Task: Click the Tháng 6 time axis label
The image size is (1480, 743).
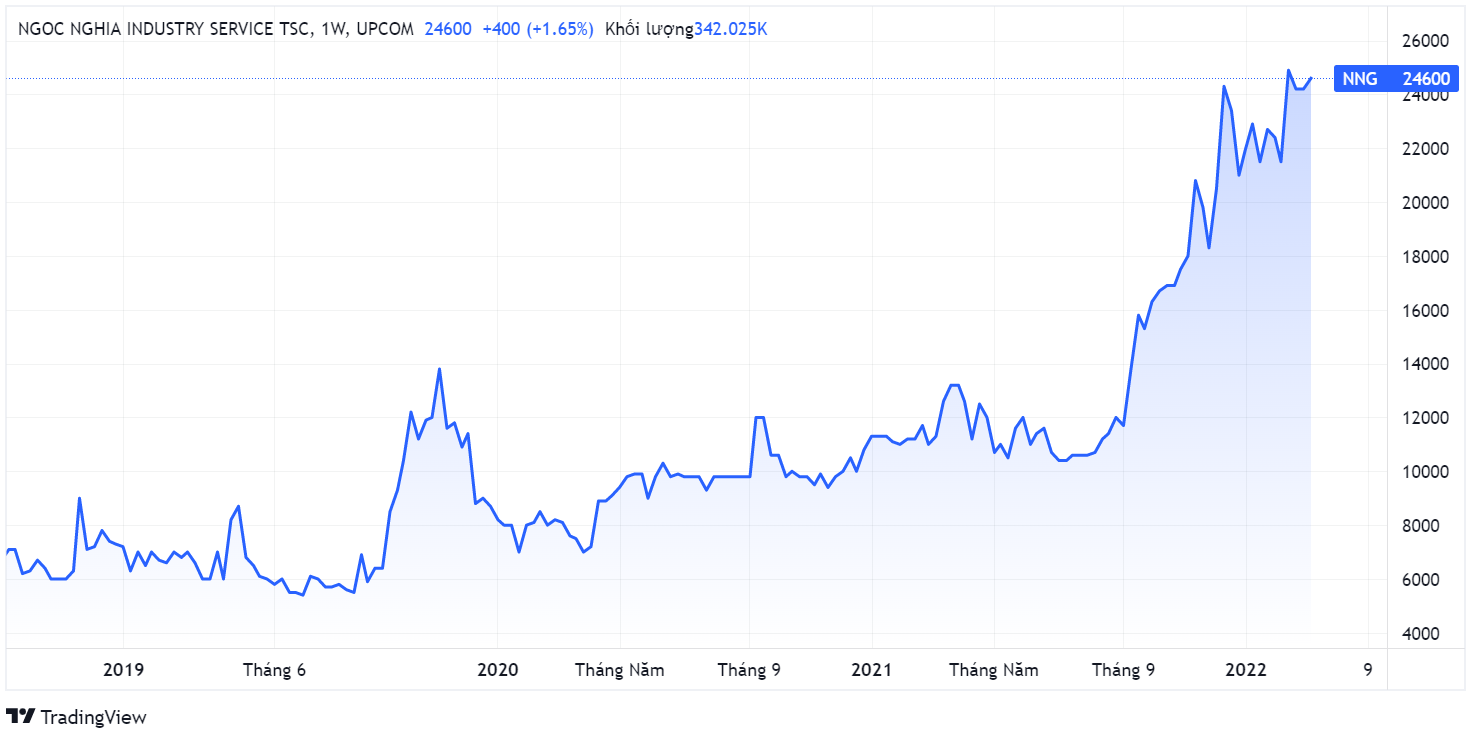Action: pos(274,670)
